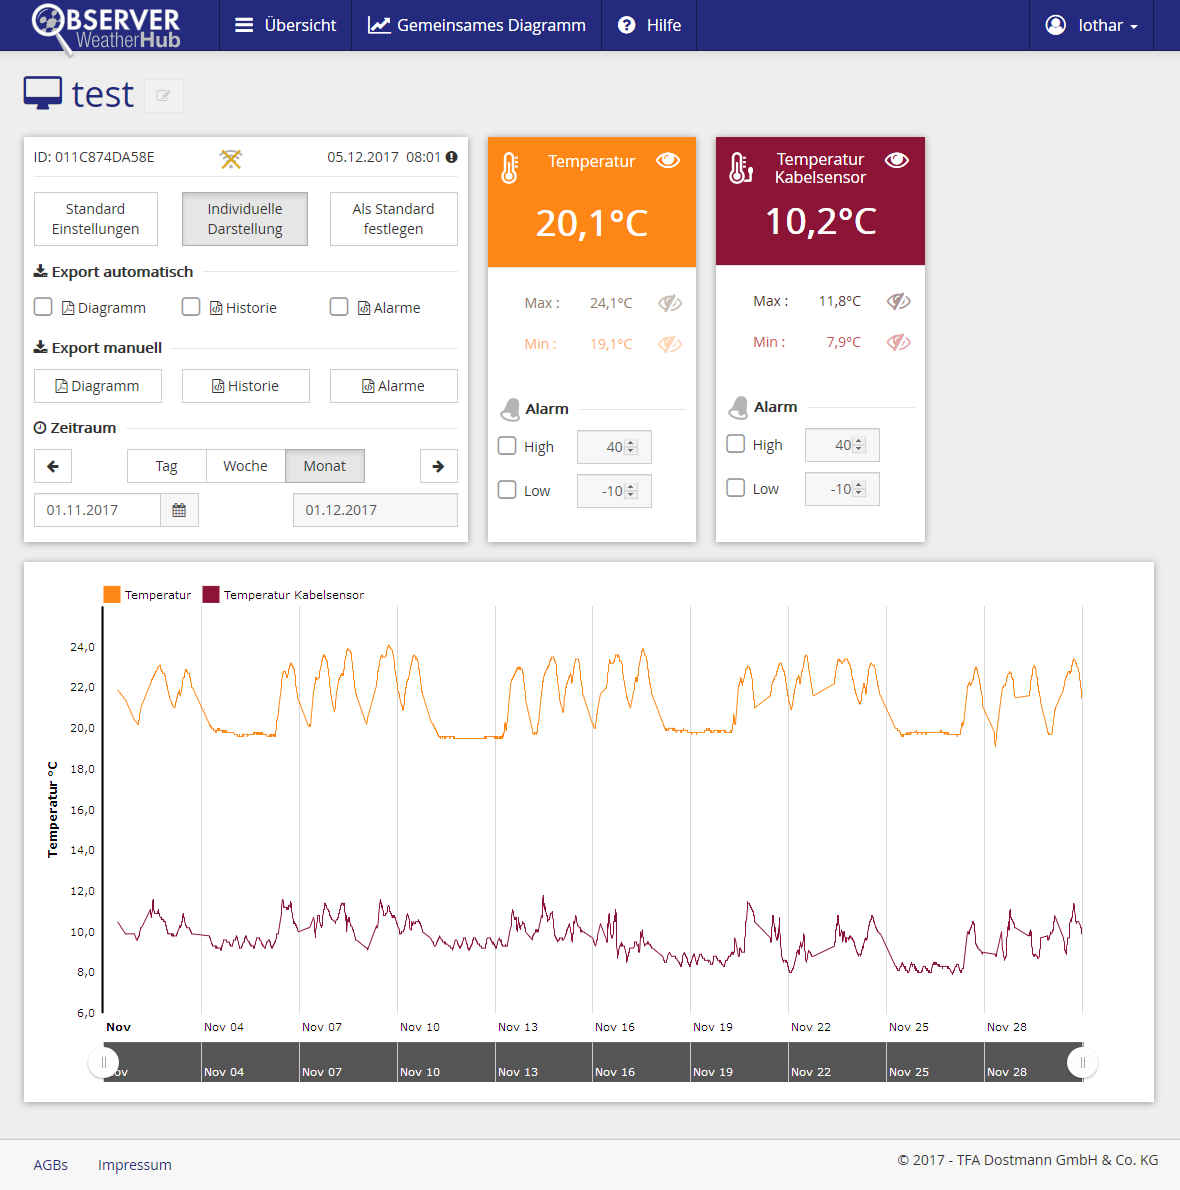Viewport: 1180px width, 1190px height.
Task: Click the Als Standard festlegen button
Action: pos(393,219)
